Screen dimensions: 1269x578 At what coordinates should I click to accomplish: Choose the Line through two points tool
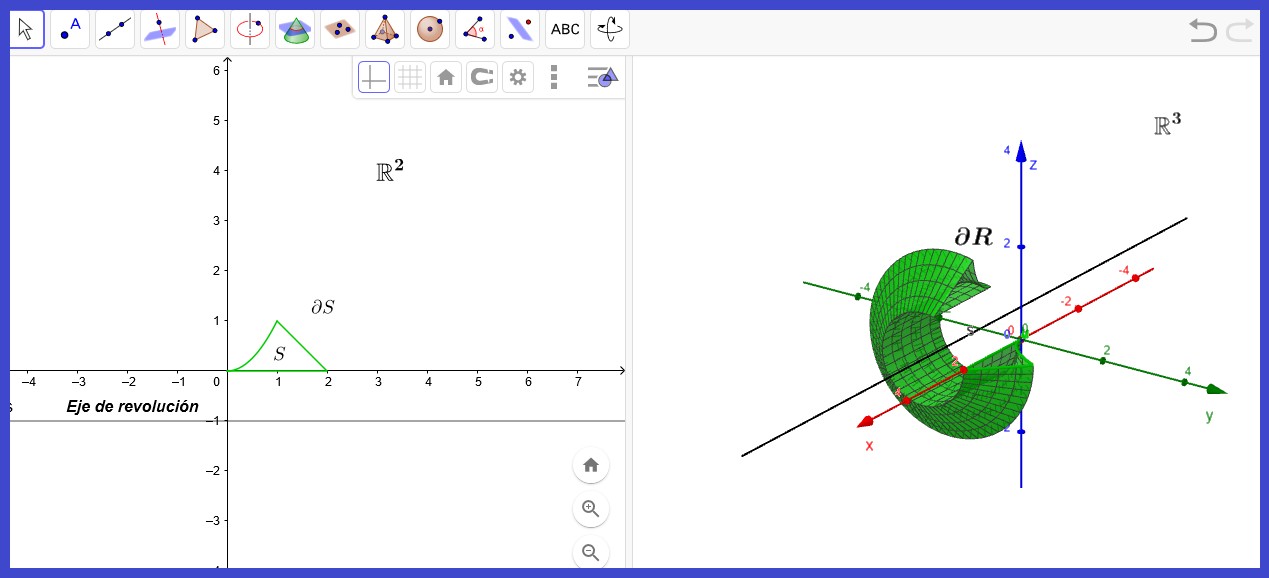tap(115, 30)
